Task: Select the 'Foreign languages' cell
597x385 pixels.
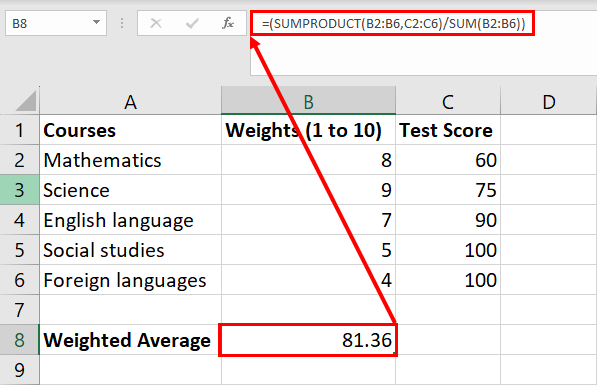Action: point(130,280)
